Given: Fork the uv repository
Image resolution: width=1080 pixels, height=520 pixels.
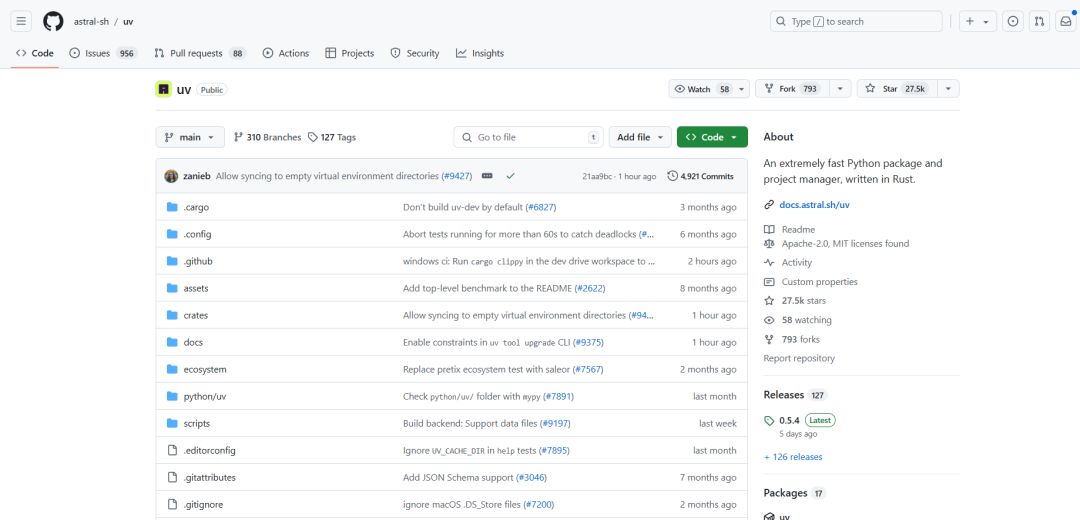Looking at the screenshot, I should click(793, 89).
